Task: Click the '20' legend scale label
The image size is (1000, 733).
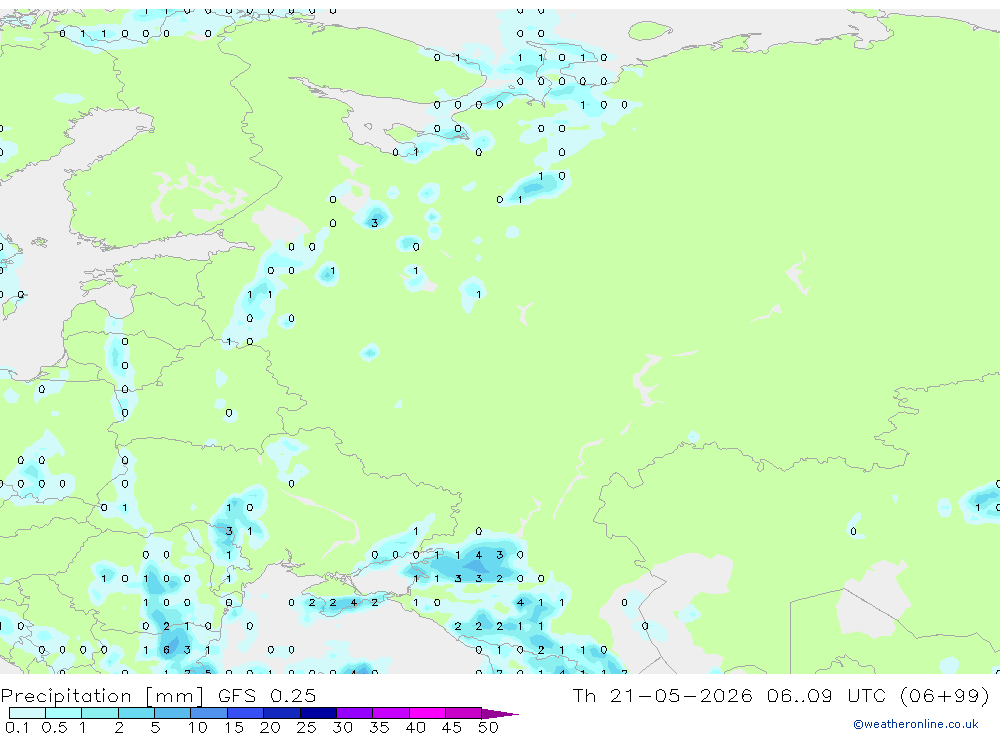Action: click(x=270, y=727)
